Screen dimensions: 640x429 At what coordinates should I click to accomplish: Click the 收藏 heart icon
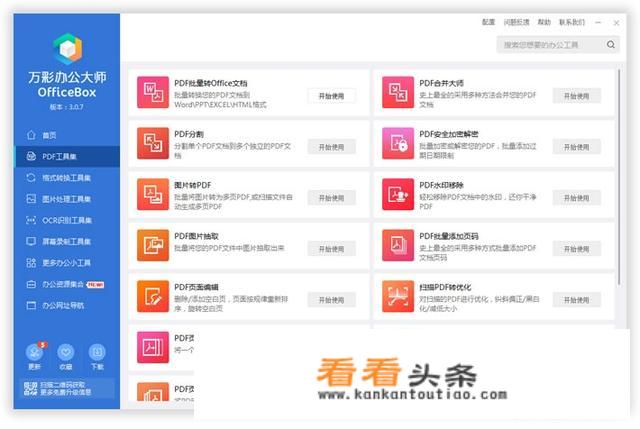[66, 352]
